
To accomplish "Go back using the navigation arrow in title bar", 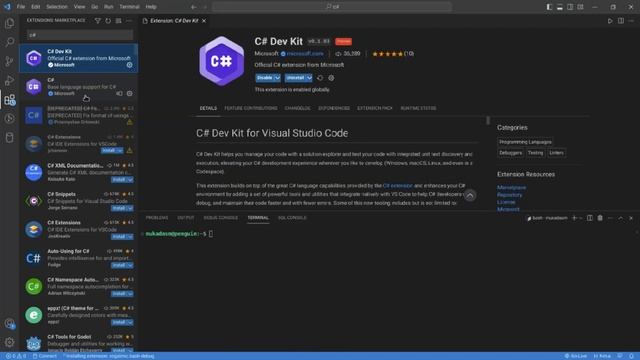I will pos(193,7).
